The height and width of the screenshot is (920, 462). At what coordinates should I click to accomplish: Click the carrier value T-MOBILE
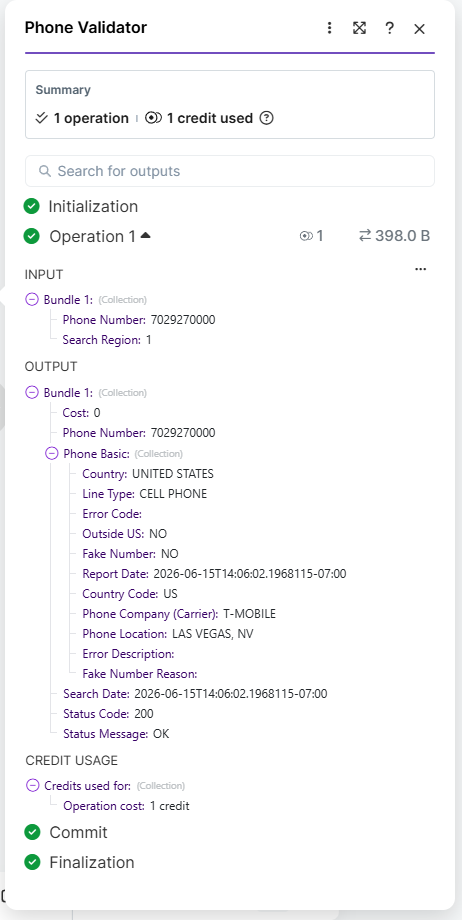(249, 614)
